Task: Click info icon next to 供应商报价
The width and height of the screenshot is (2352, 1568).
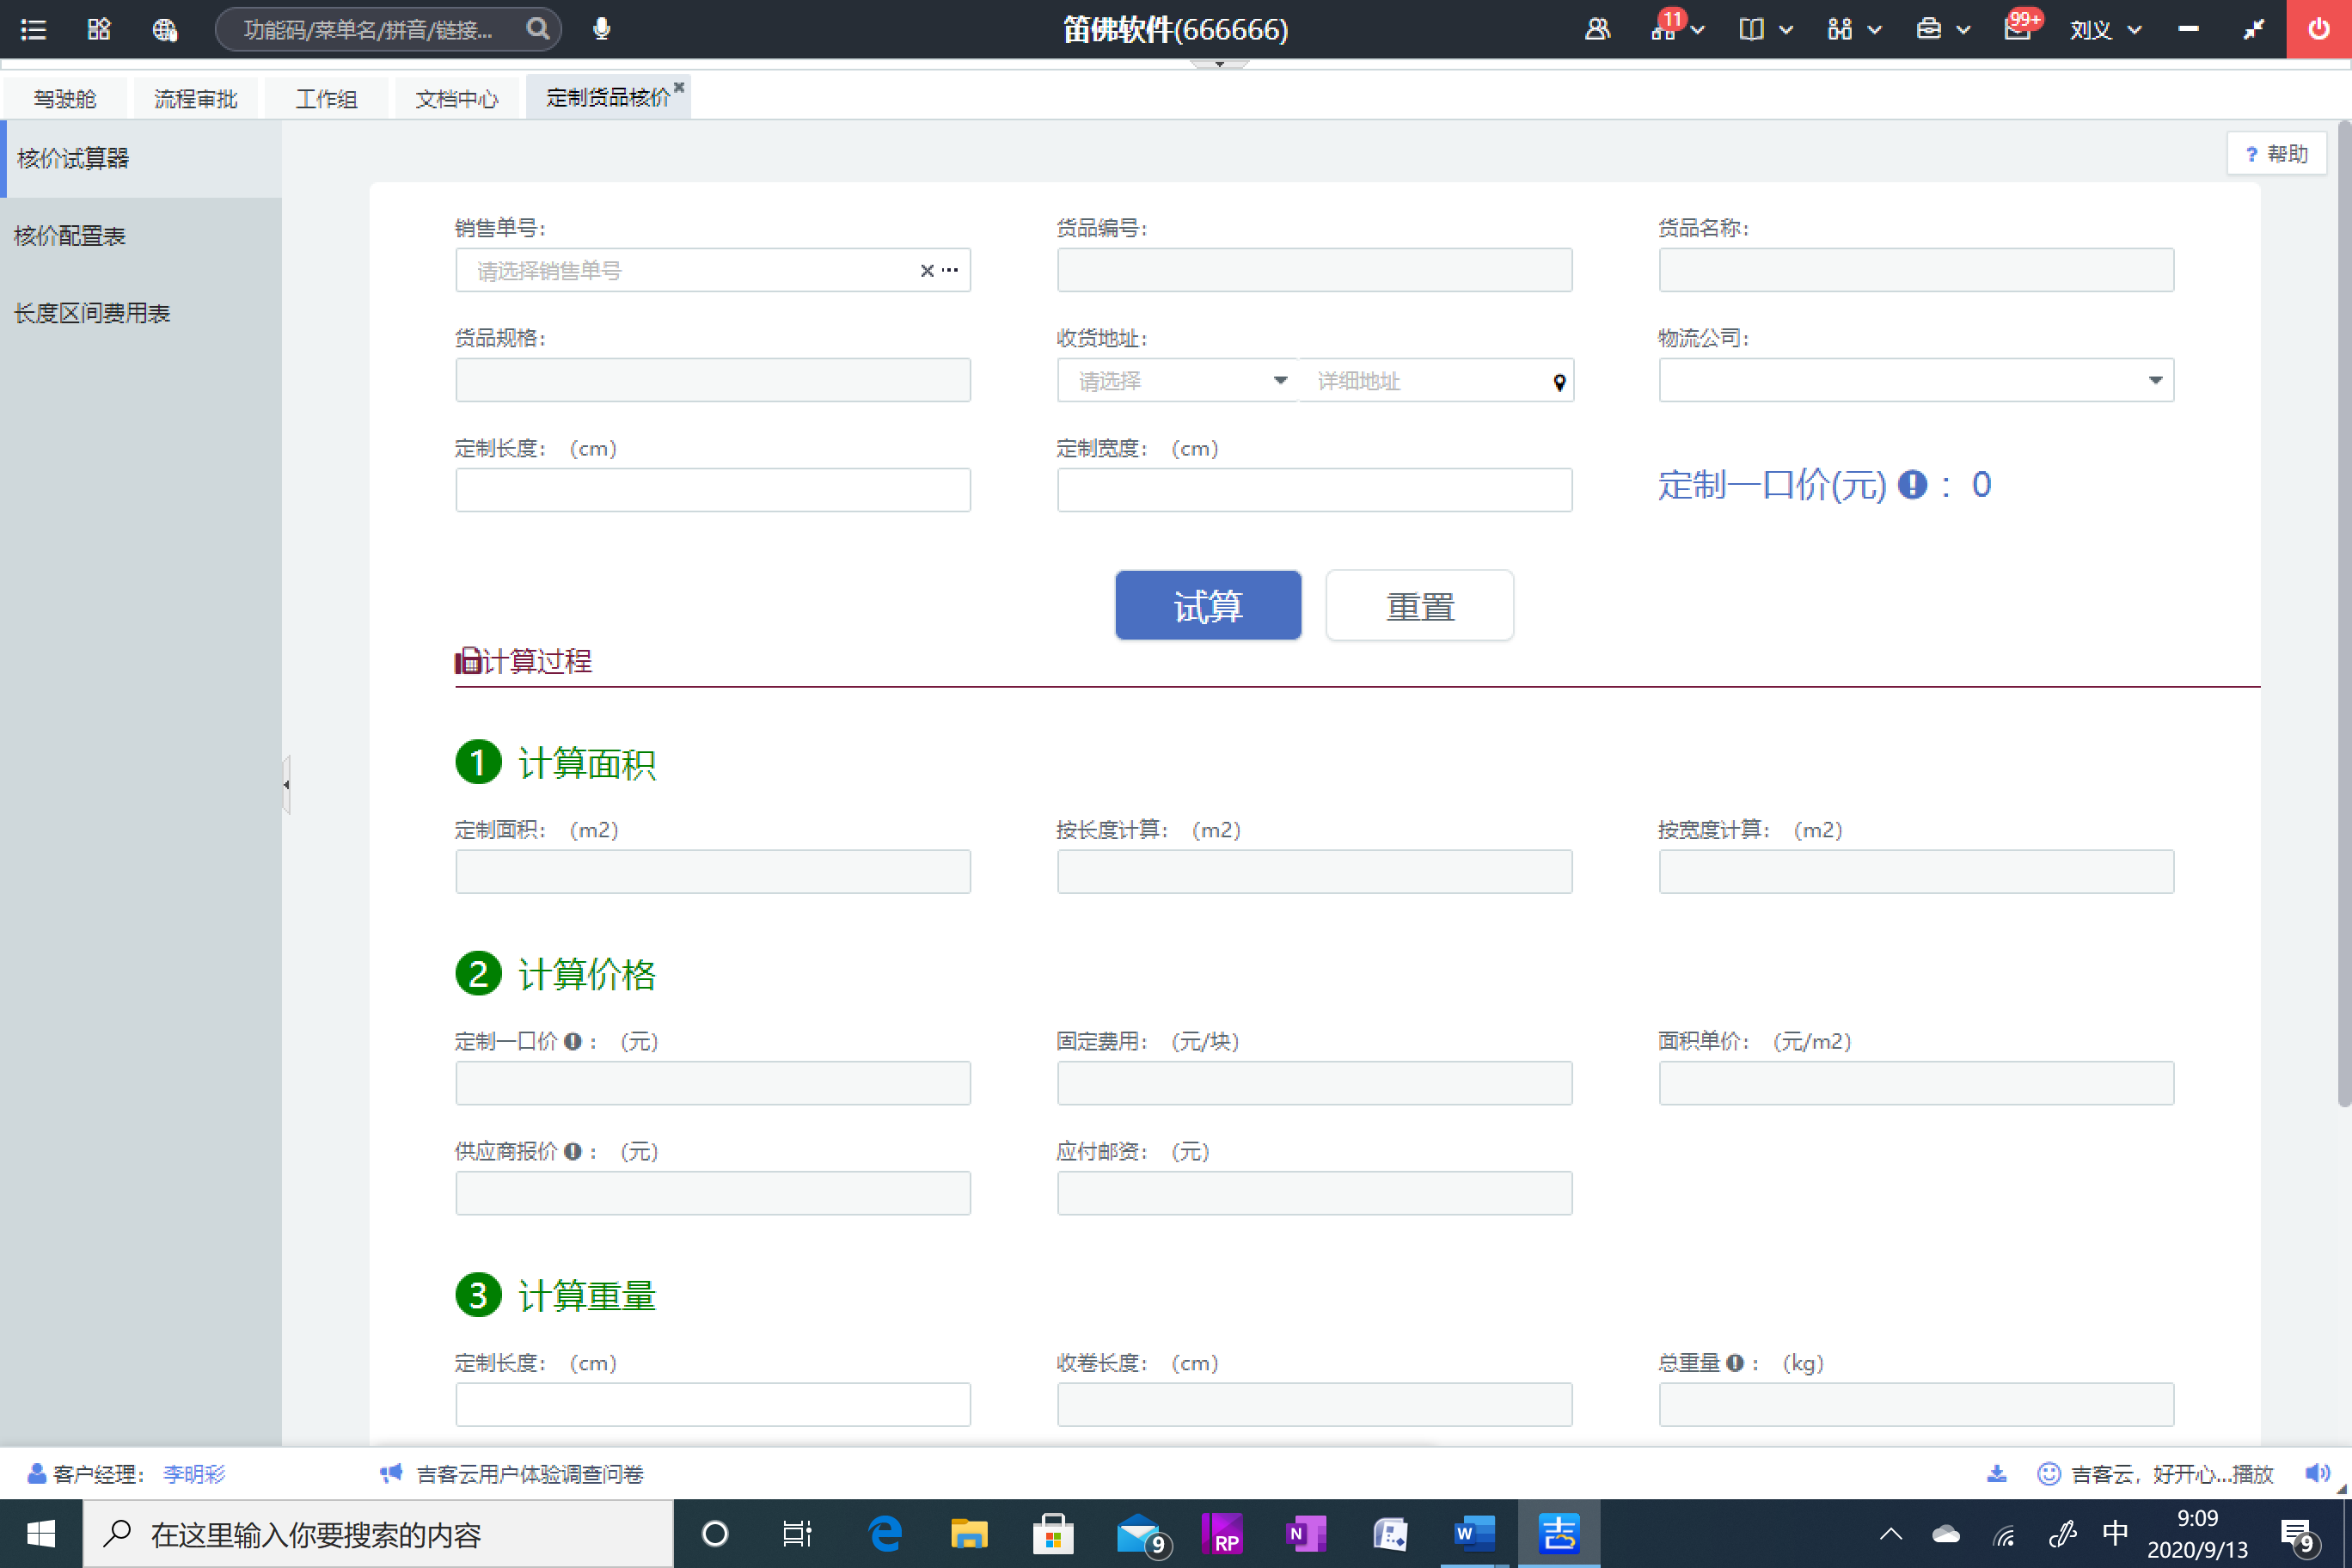Action: 573,1151
